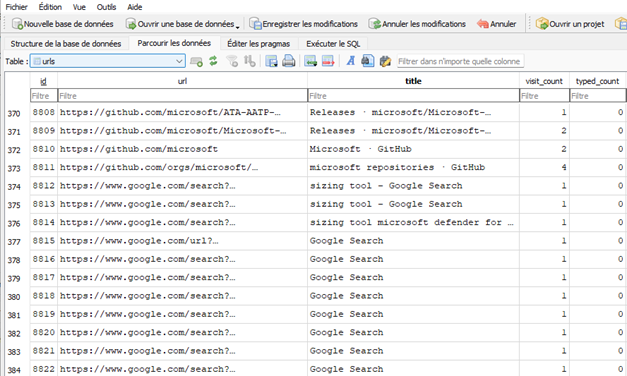Click the cell with id 8808
The width and height of the screenshot is (627, 376).
point(44,112)
